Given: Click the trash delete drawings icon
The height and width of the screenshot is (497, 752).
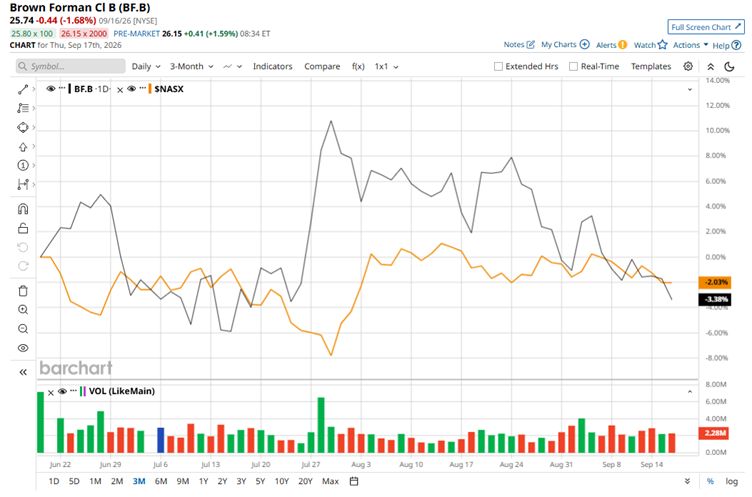Looking at the screenshot, I should pyautogui.click(x=23, y=291).
